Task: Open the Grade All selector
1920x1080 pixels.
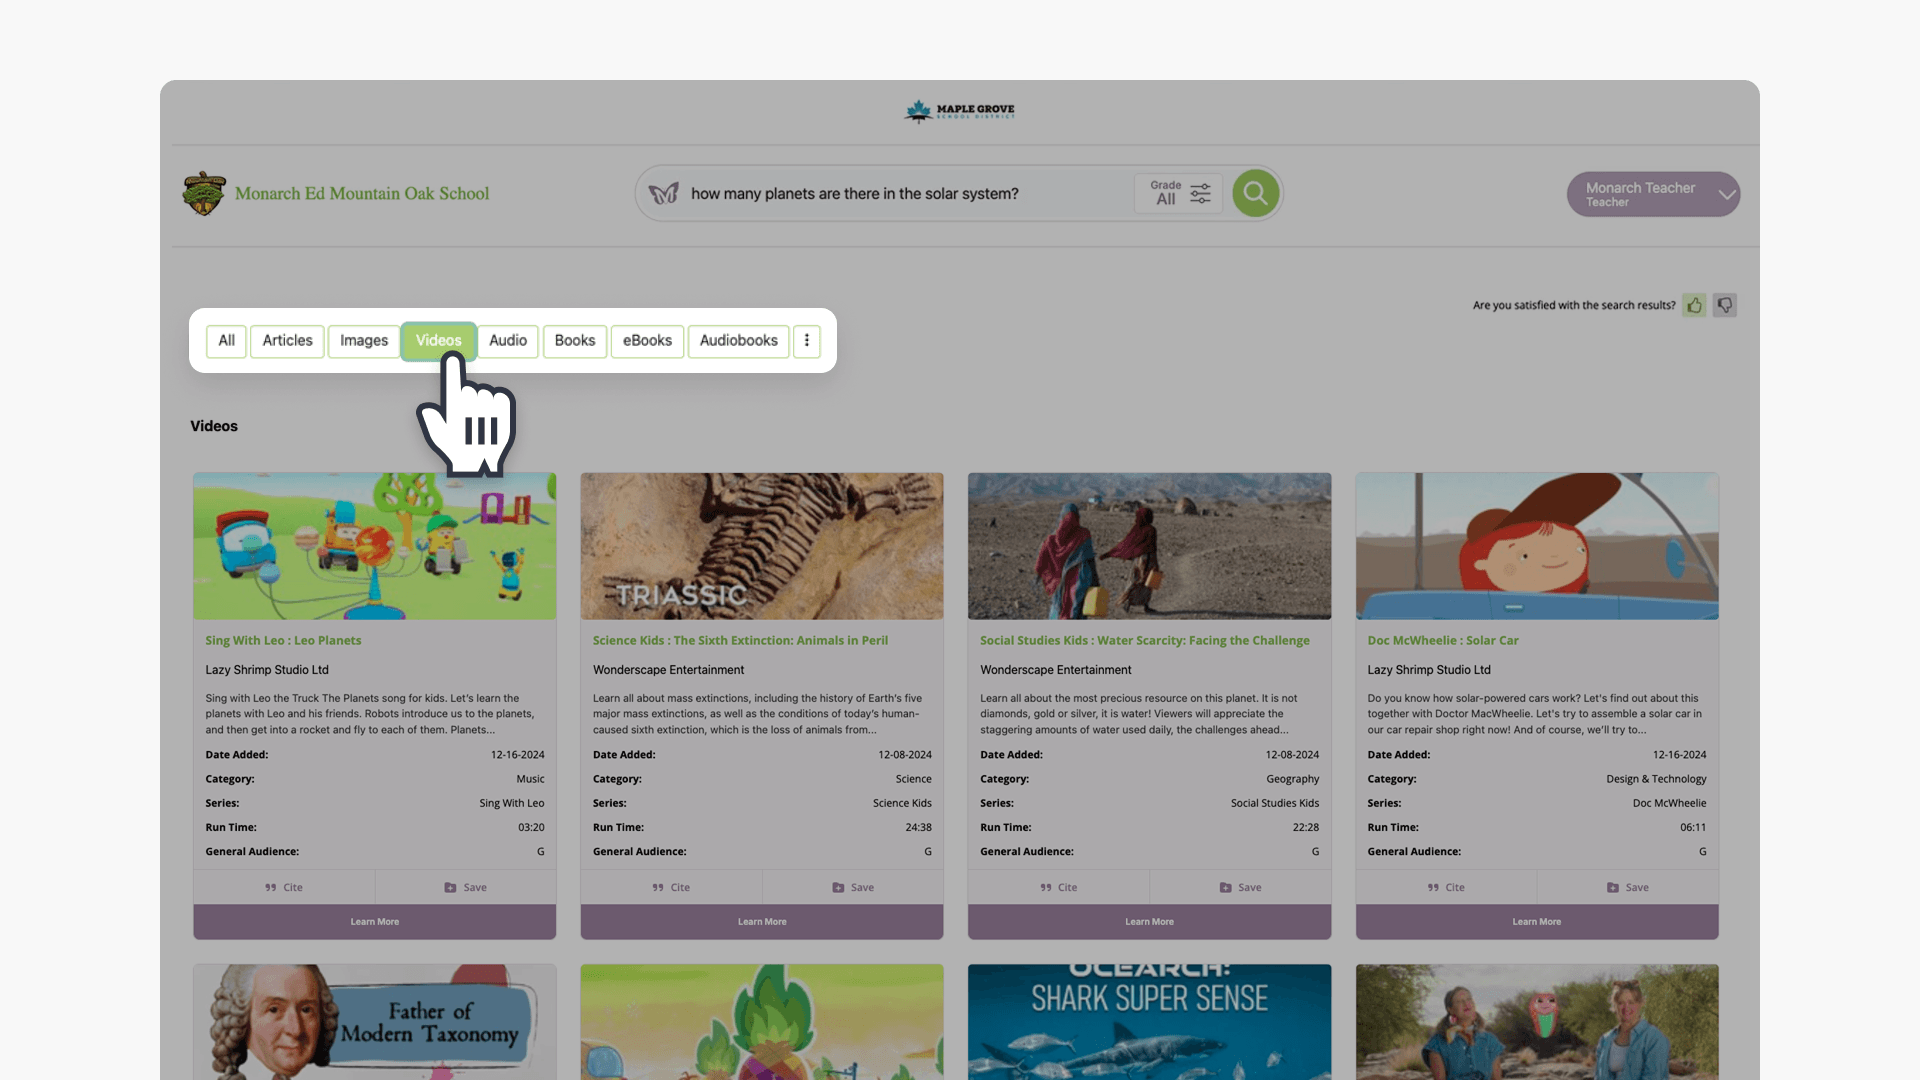Action: click(x=1166, y=193)
